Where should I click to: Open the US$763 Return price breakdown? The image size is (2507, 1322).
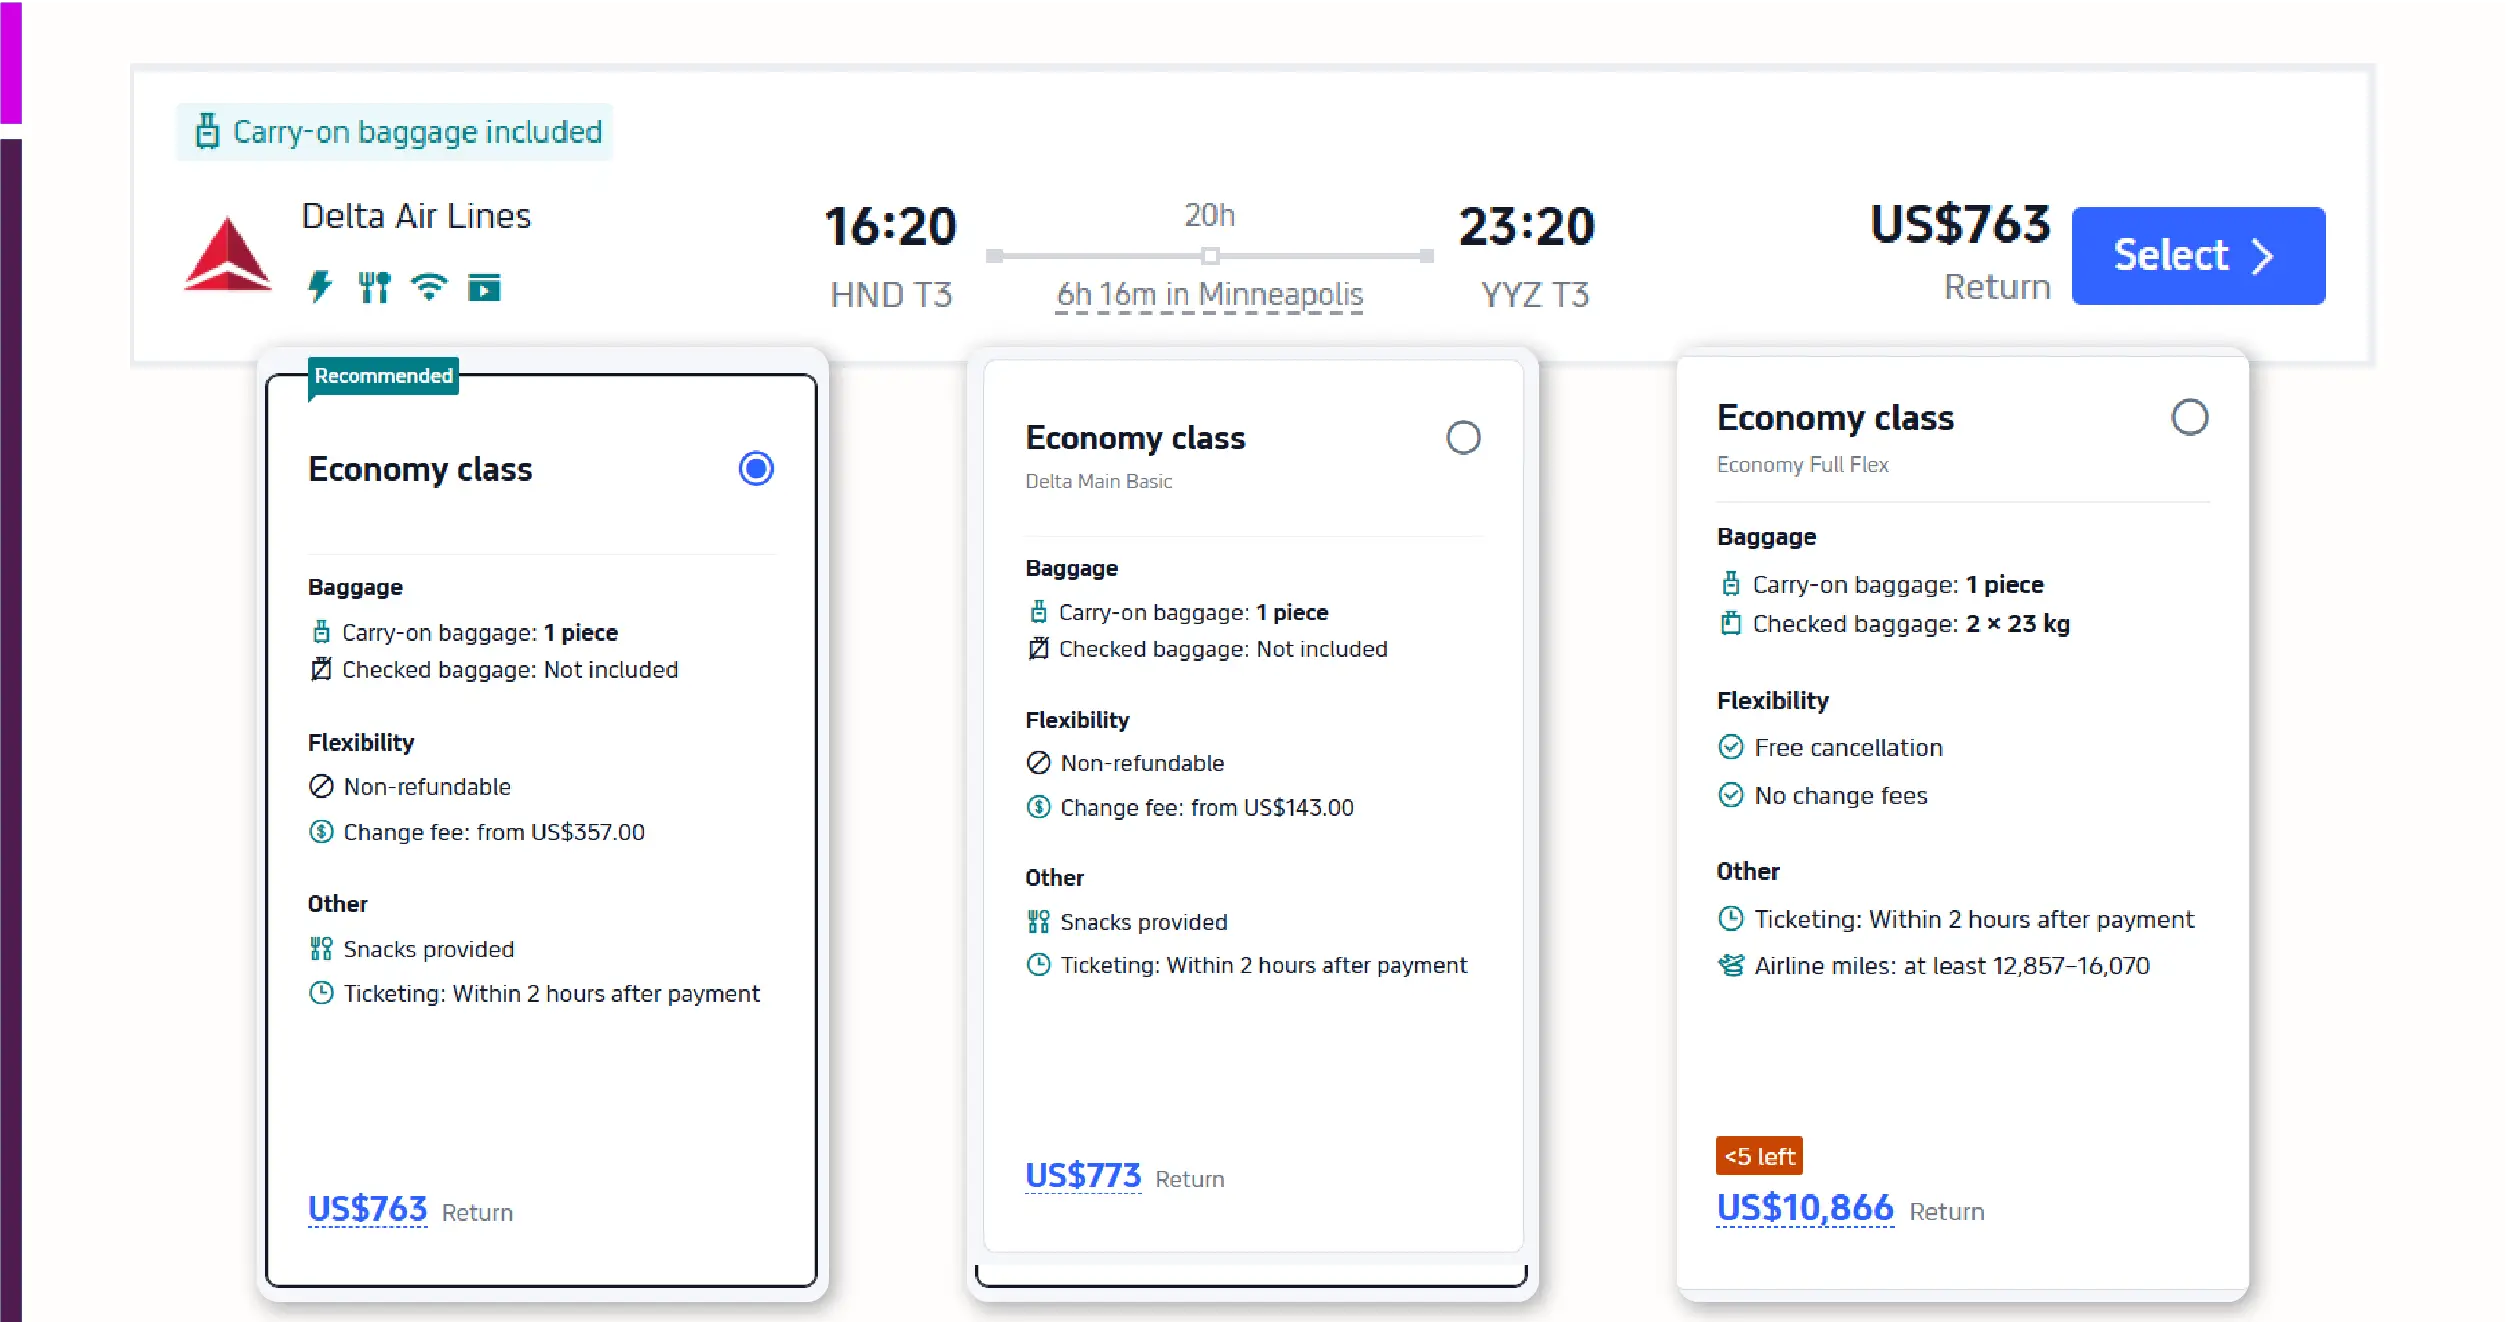[x=367, y=1209]
